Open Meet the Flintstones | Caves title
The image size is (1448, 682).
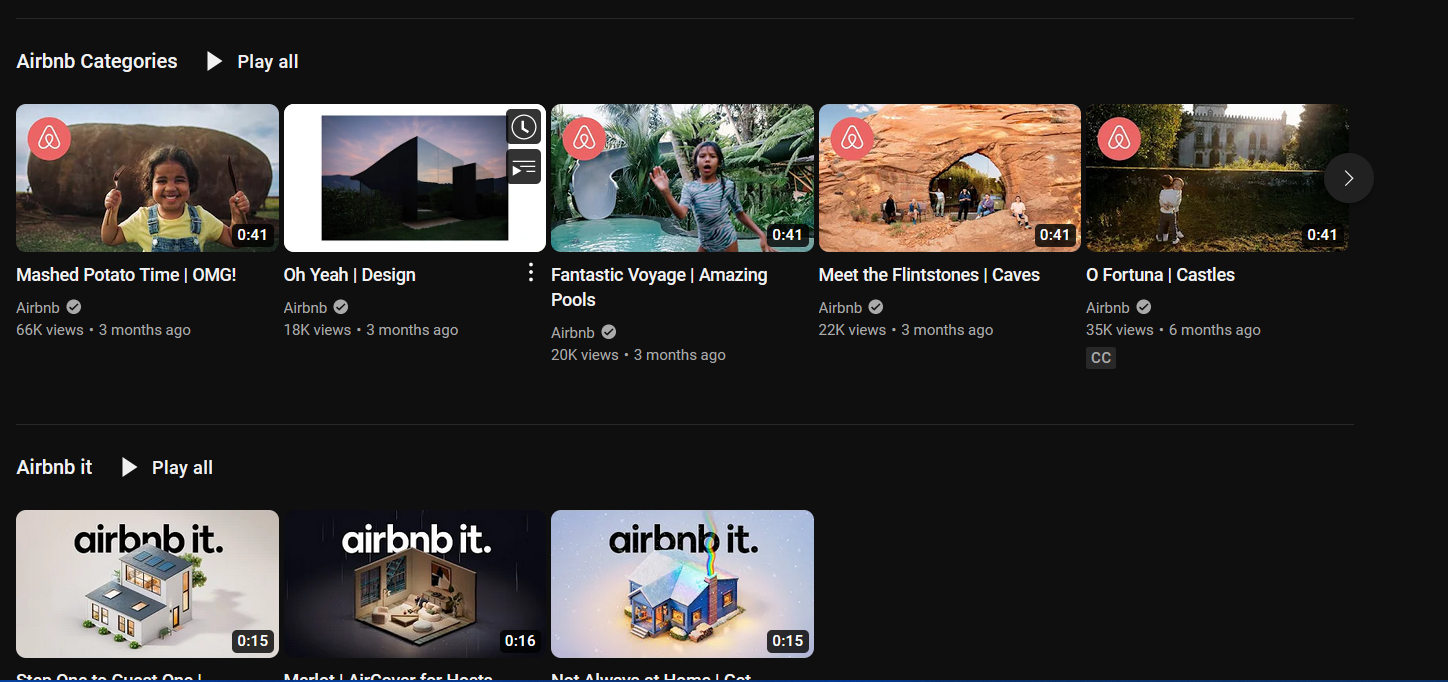click(x=929, y=275)
